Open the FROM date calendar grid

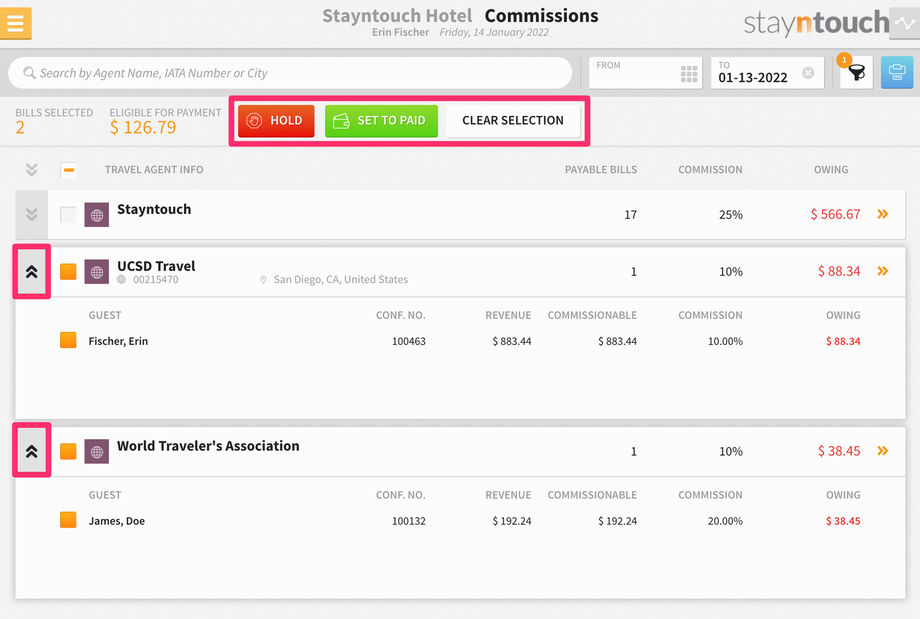689,74
